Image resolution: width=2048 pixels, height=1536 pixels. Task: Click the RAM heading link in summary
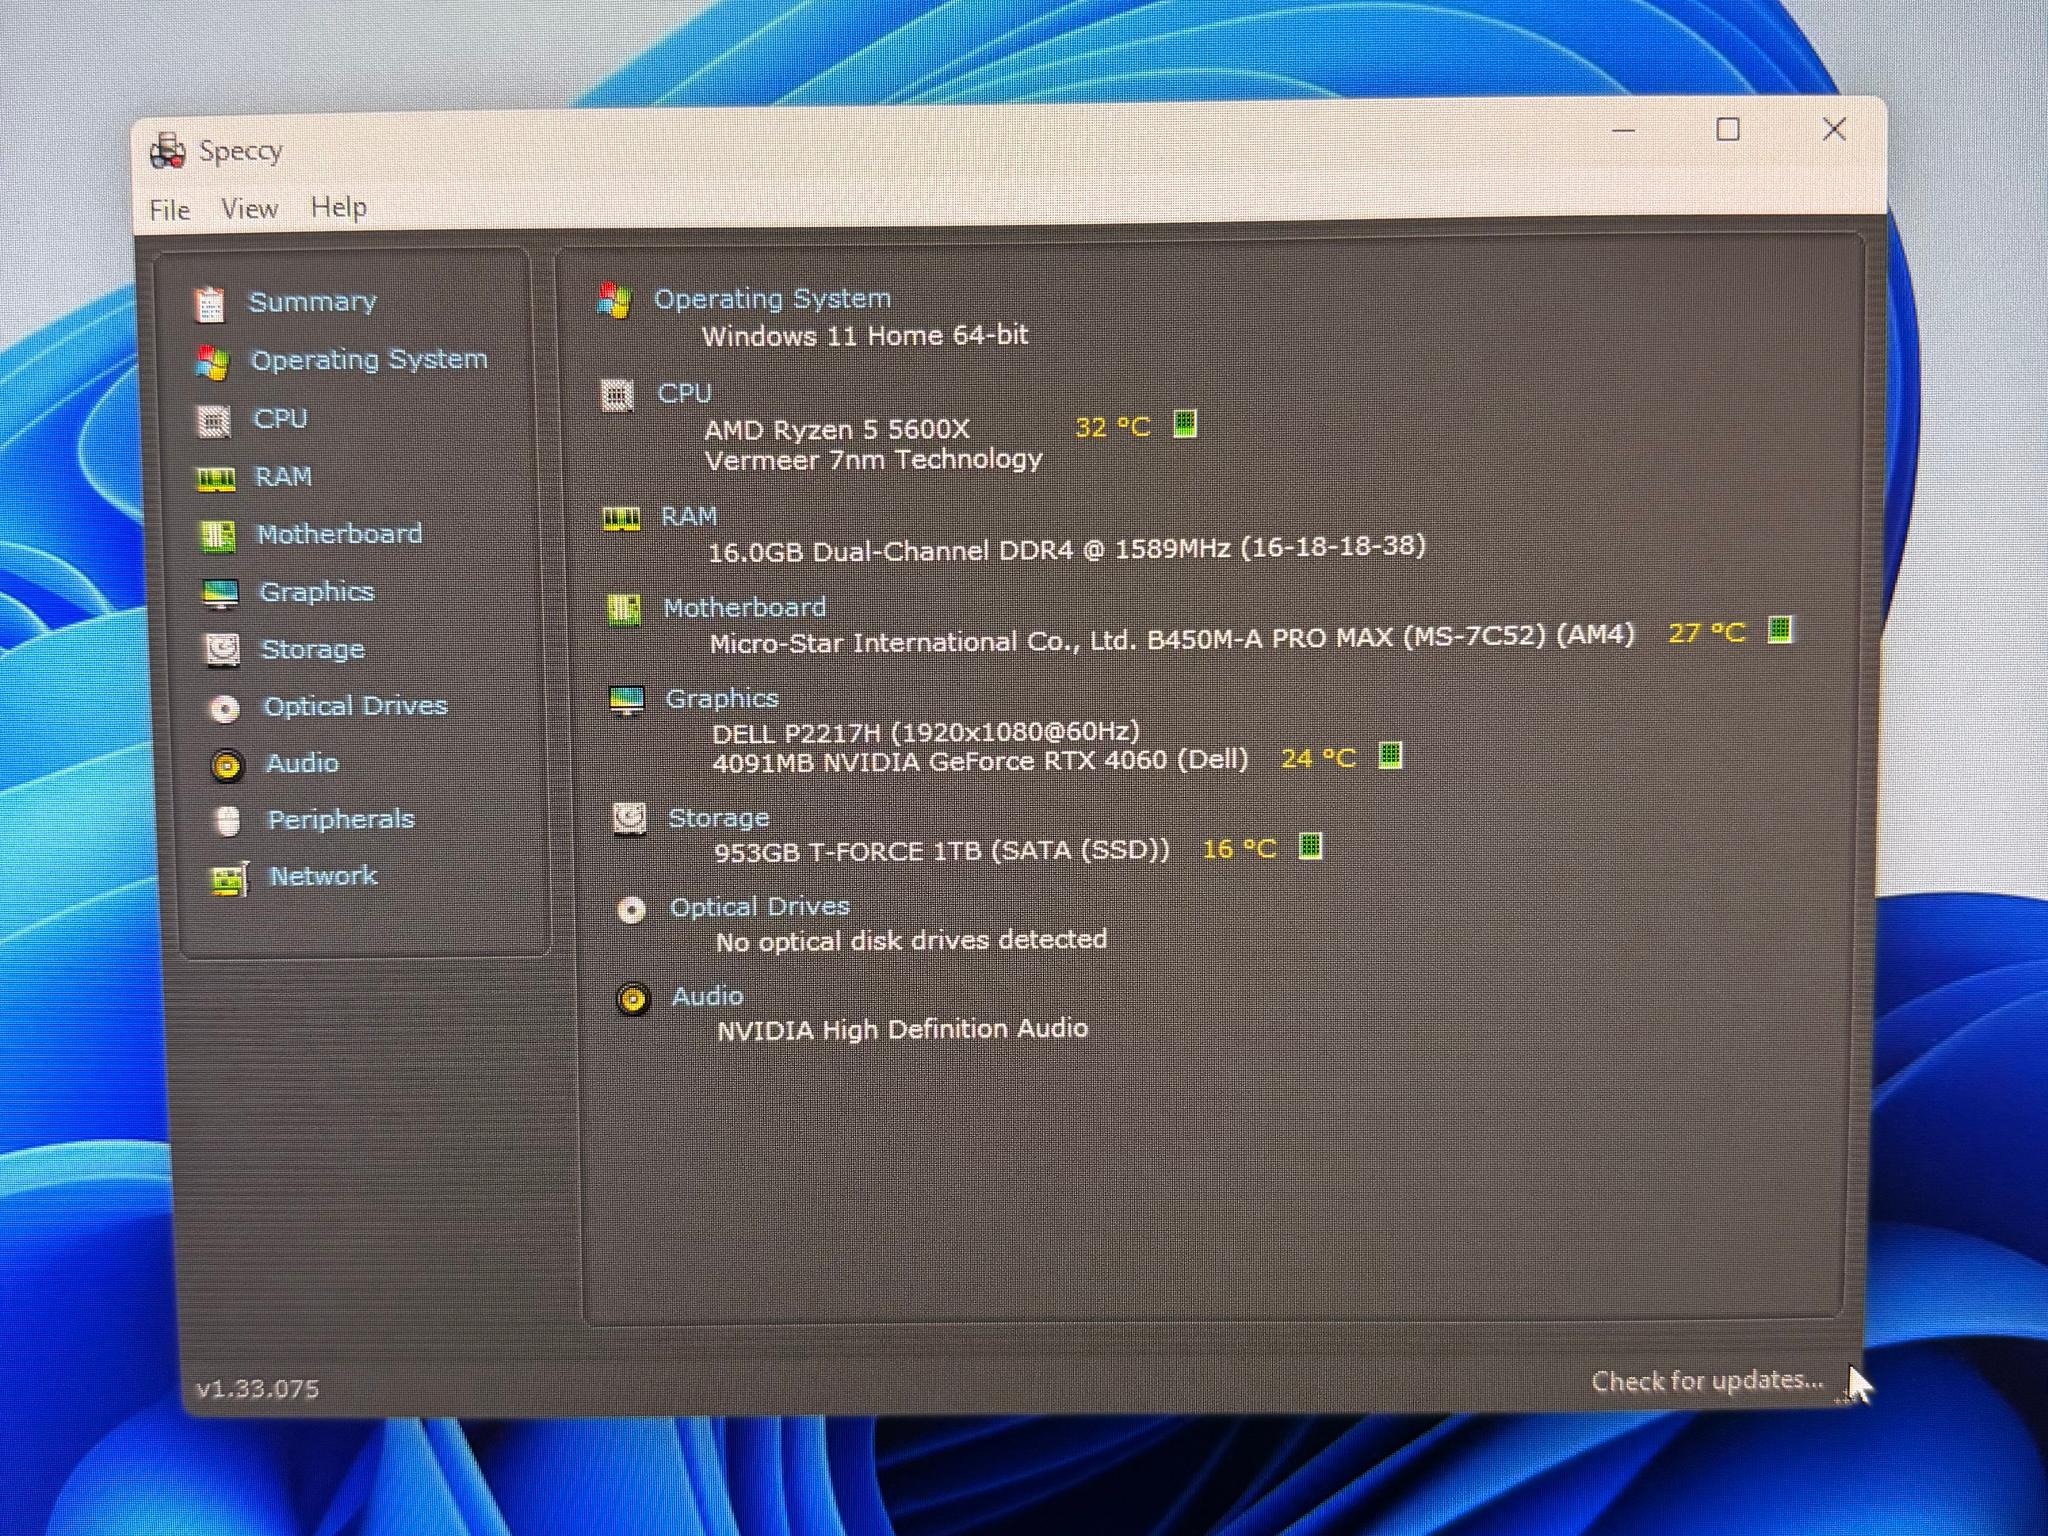pos(689,517)
